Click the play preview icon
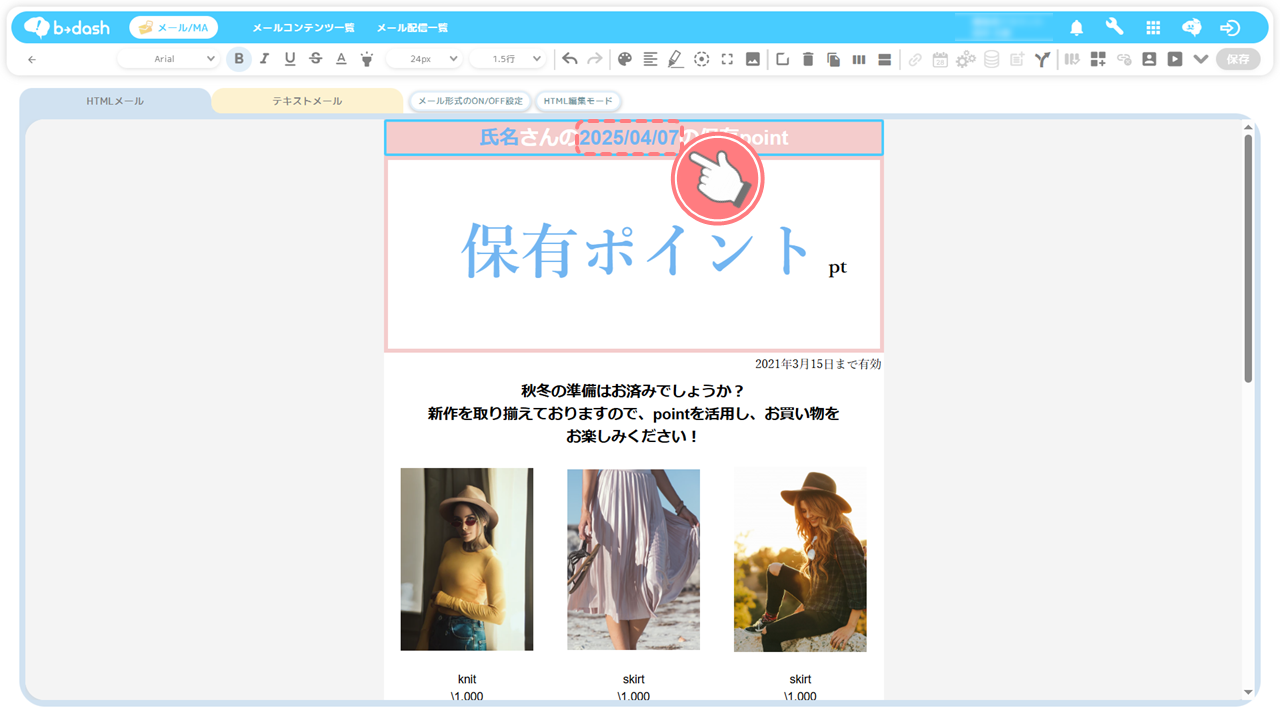 click(1175, 59)
